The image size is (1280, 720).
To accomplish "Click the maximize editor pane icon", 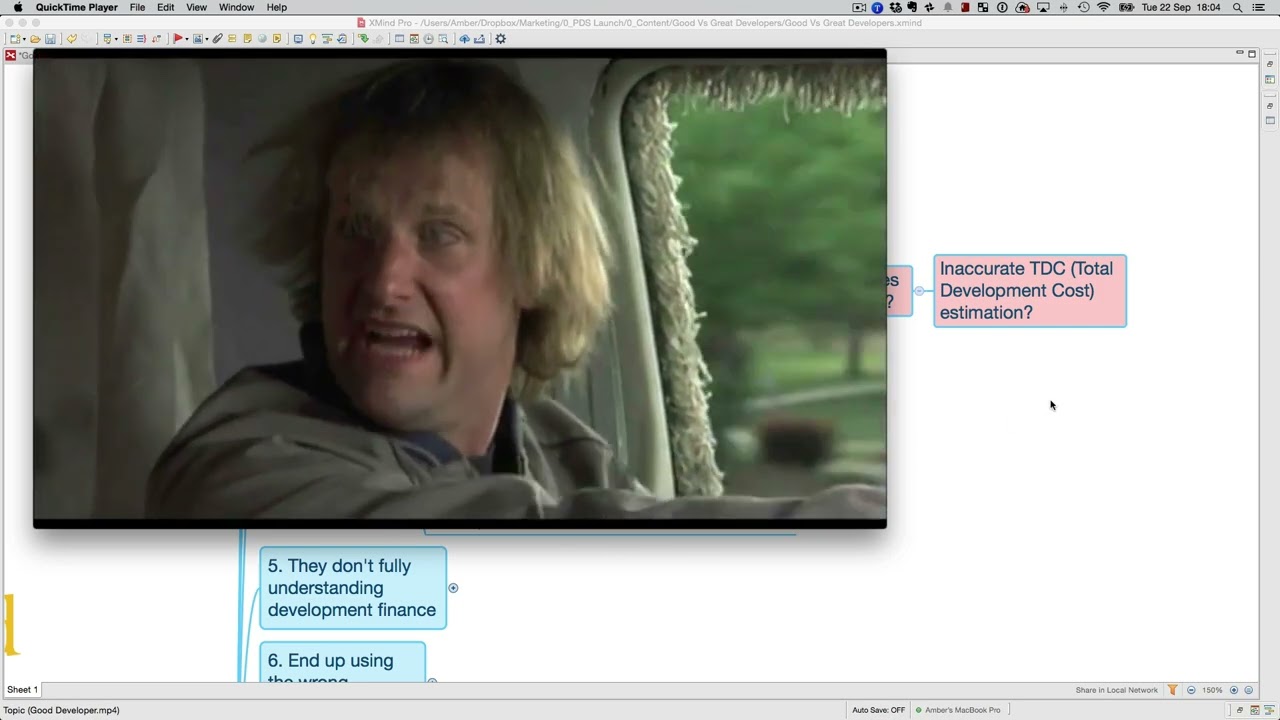I will click(1252, 53).
